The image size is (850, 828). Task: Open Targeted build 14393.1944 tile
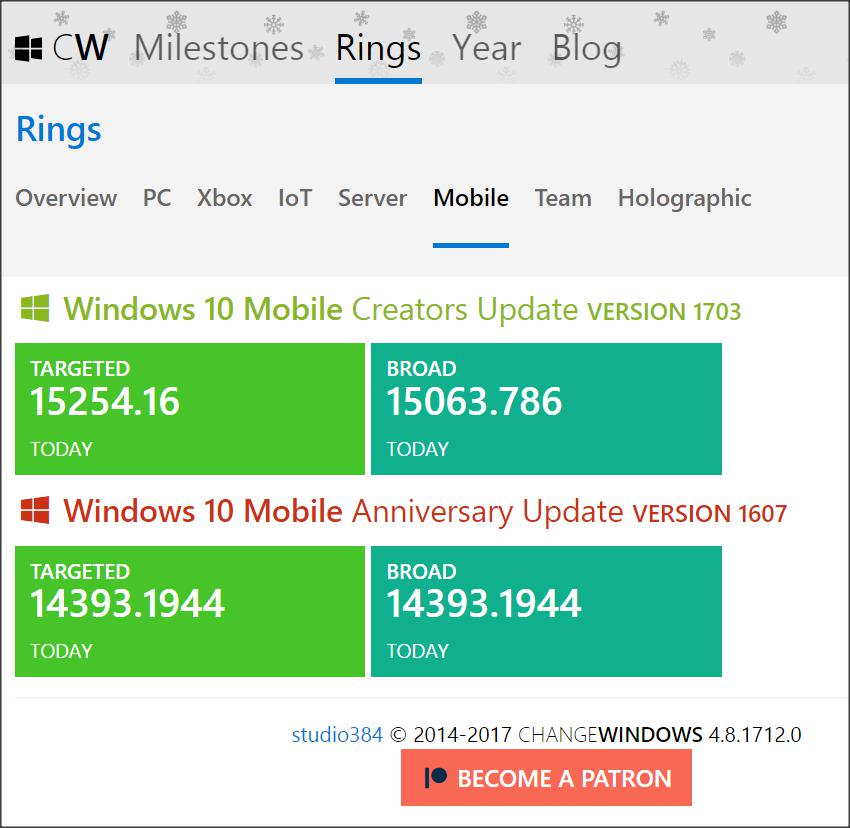[x=190, y=611]
